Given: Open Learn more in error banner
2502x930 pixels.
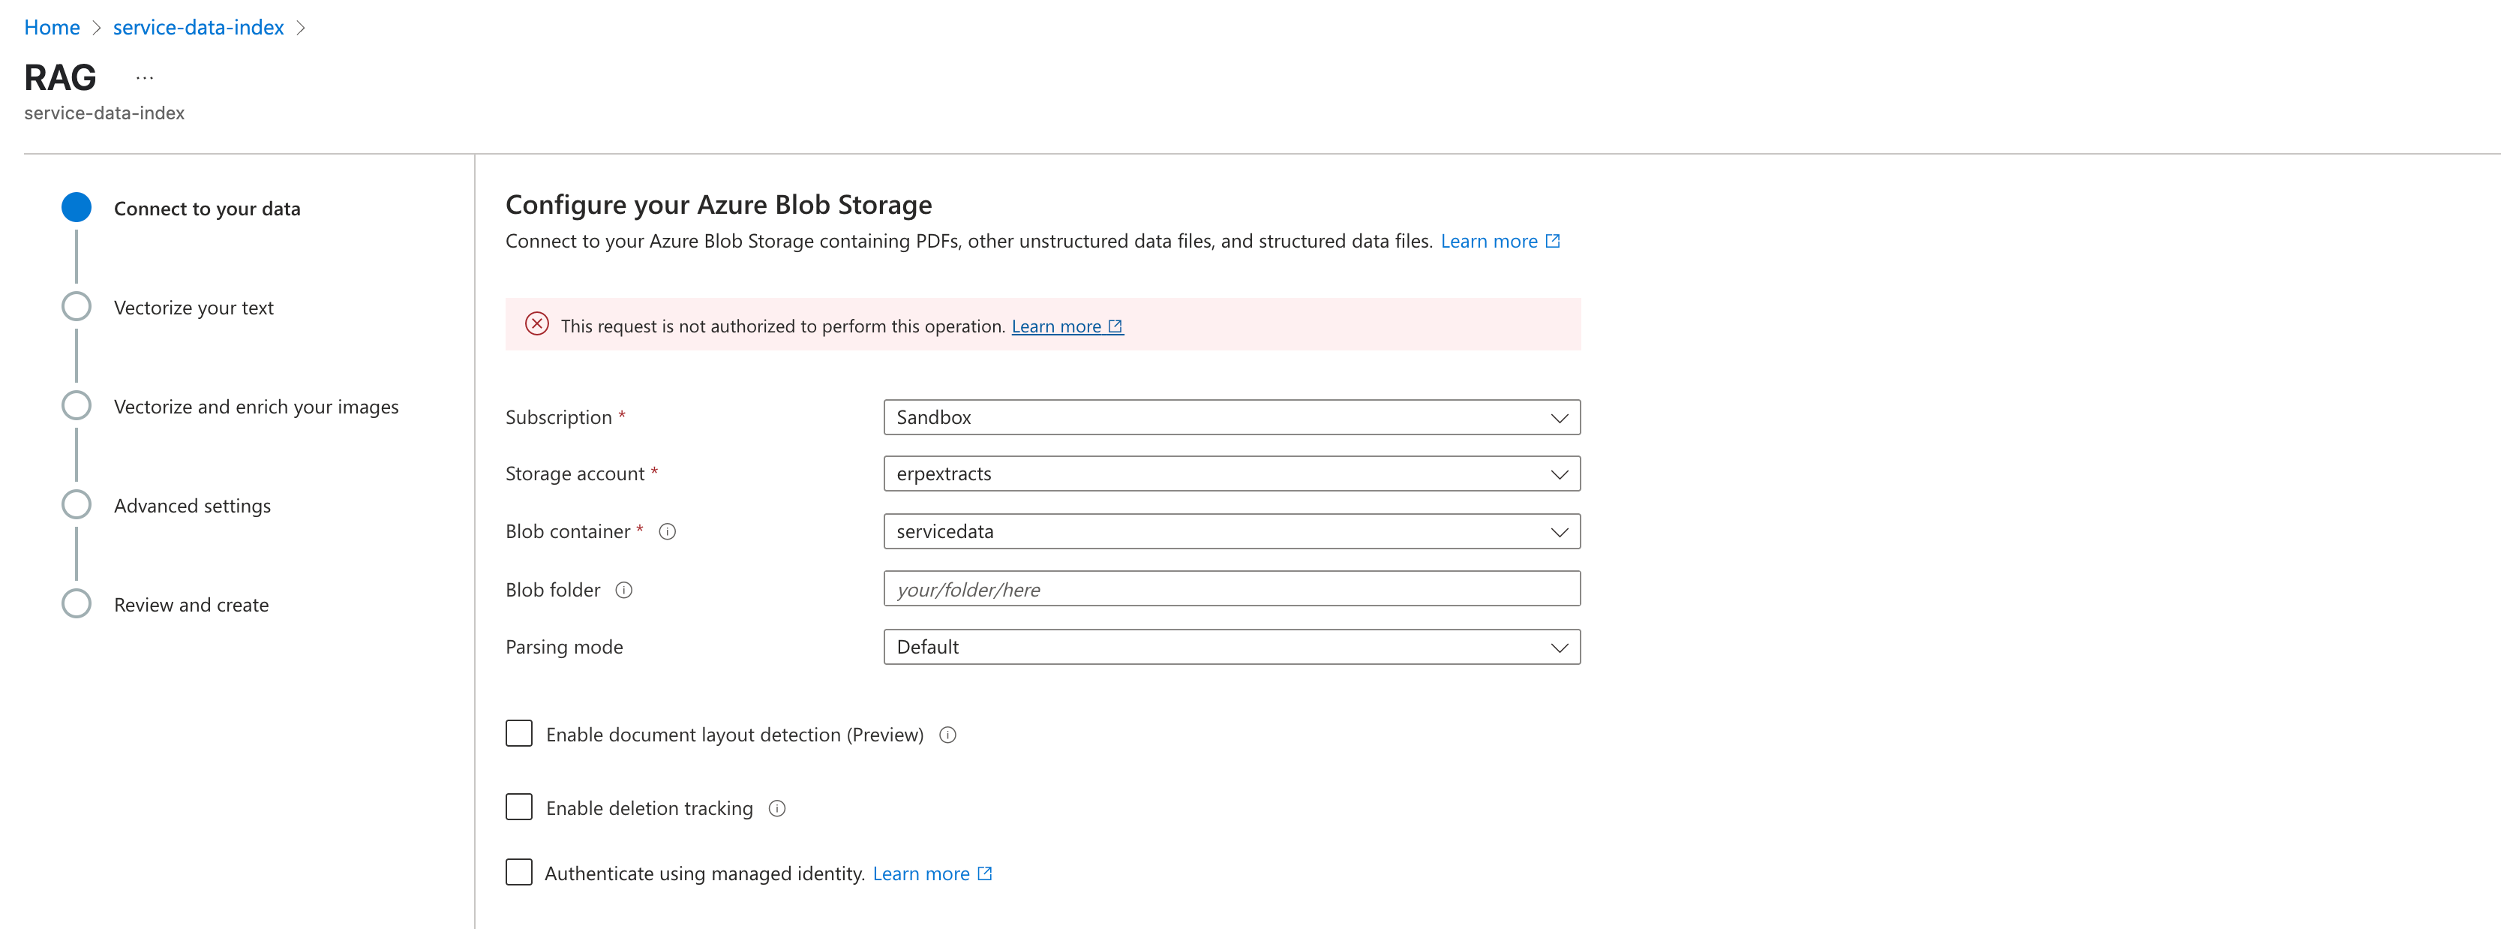Looking at the screenshot, I should [1058, 326].
